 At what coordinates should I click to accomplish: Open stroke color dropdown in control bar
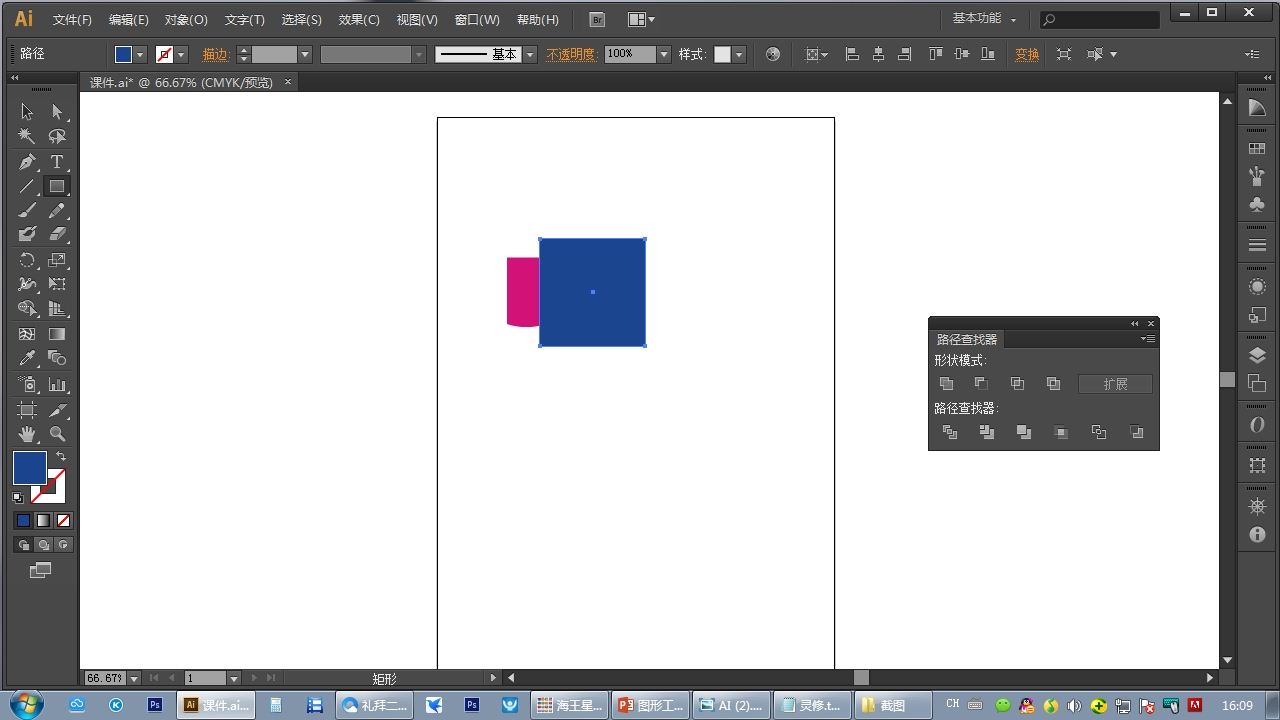pos(181,54)
